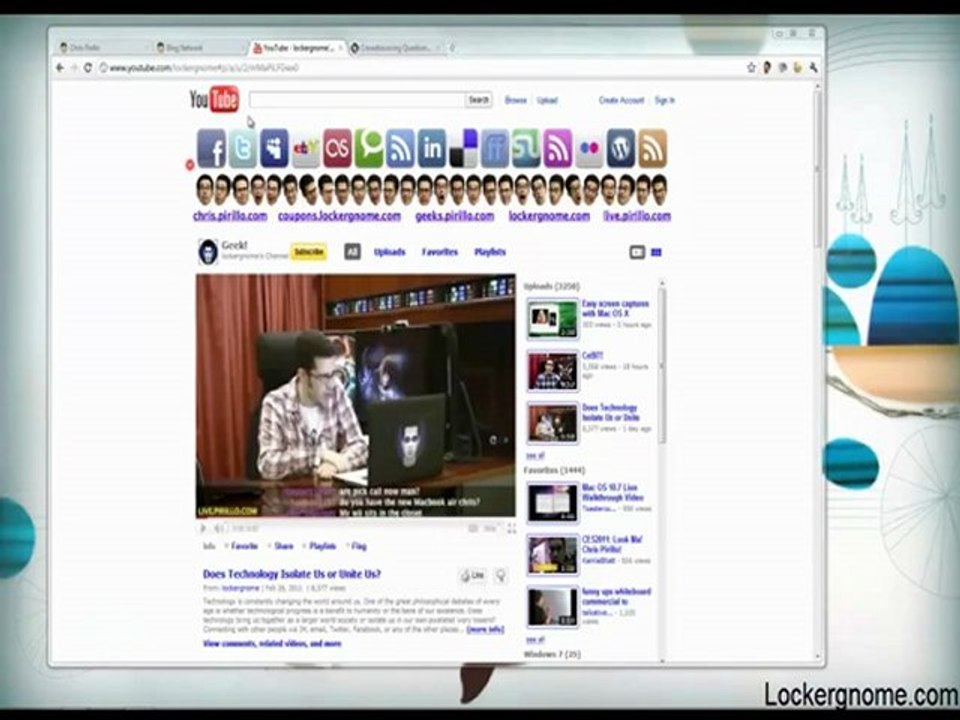Open the face avatar extension icon in toolbar
Screen dimensions: 960x720
click(767, 68)
